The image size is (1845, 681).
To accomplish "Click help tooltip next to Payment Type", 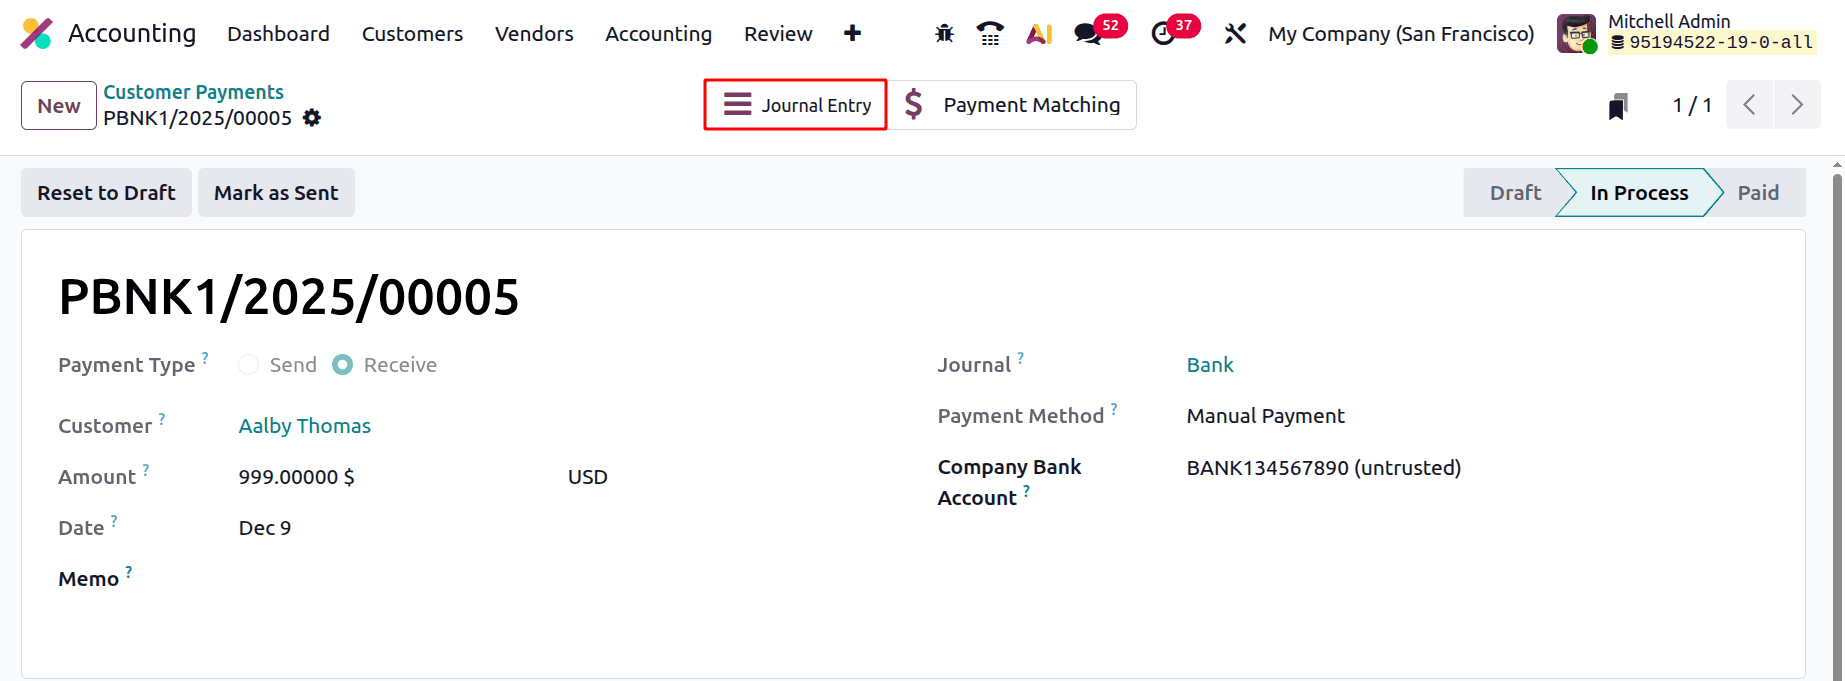I will pos(205,357).
